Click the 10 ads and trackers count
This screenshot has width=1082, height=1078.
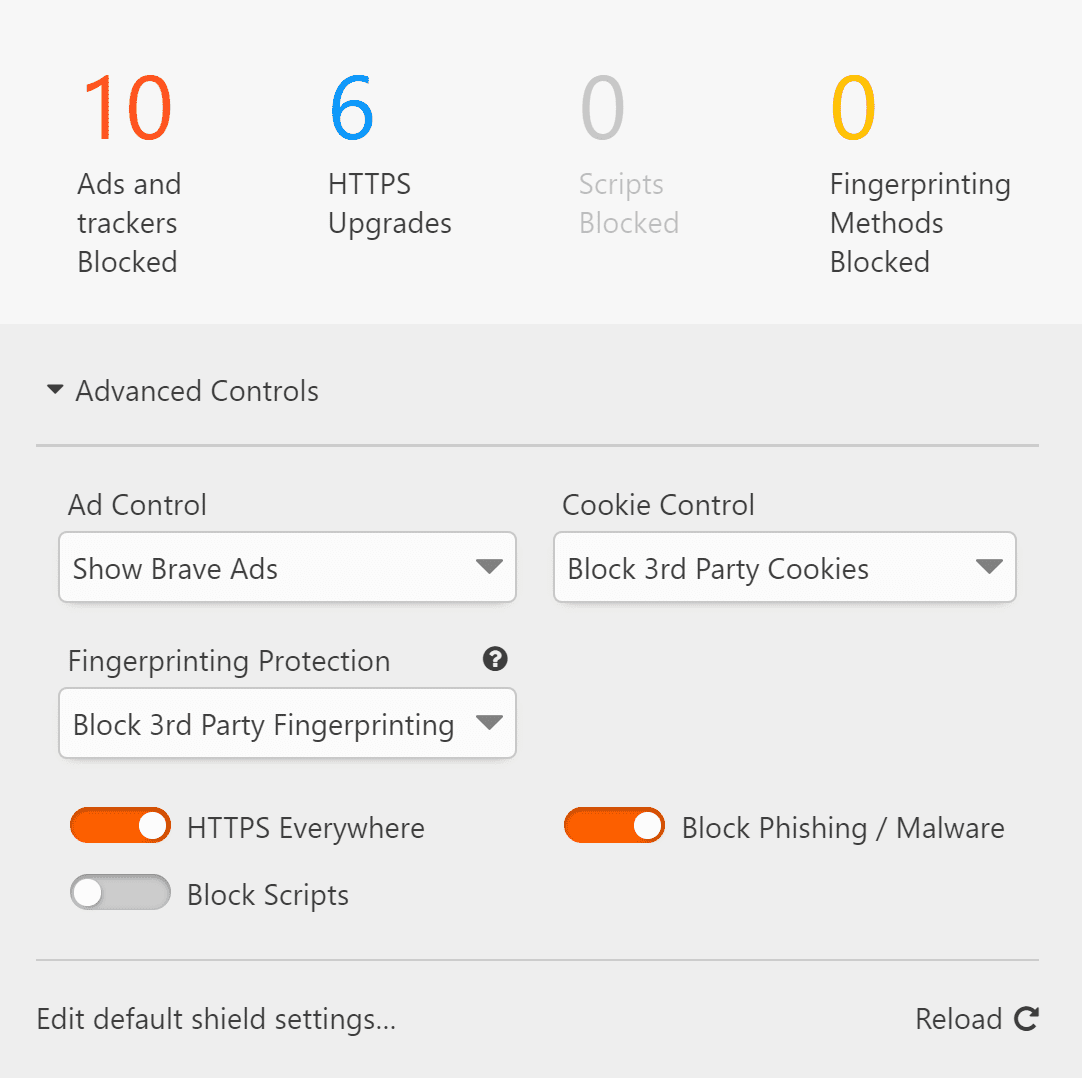click(x=127, y=108)
